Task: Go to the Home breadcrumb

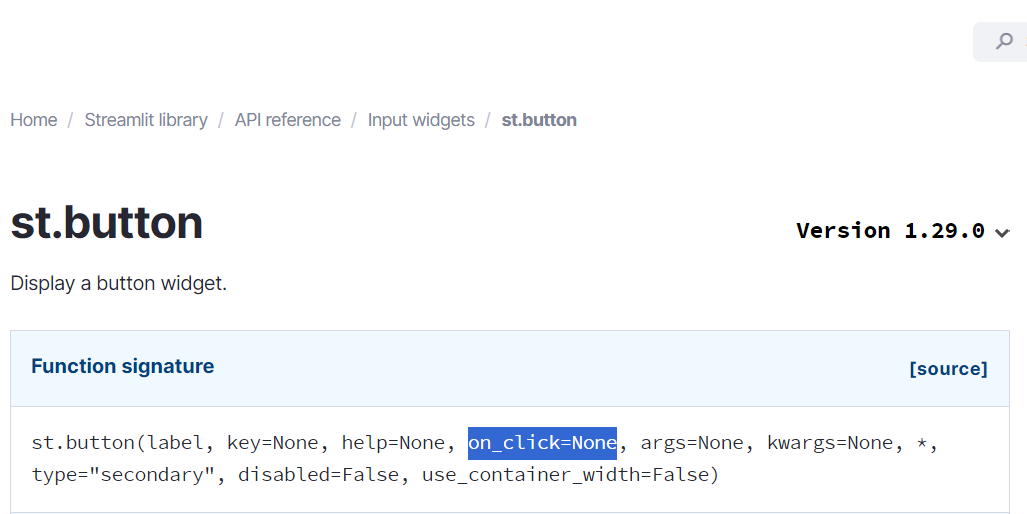Action: (34, 120)
